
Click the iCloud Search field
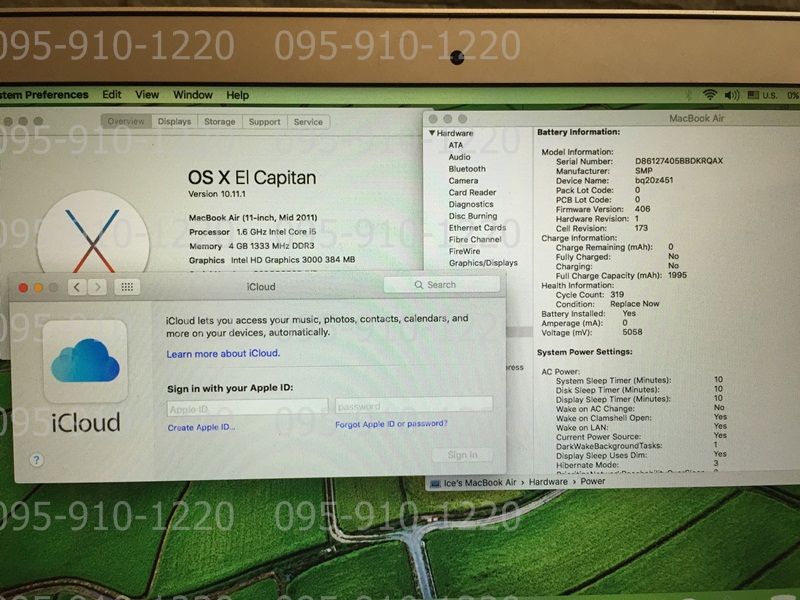pos(442,285)
